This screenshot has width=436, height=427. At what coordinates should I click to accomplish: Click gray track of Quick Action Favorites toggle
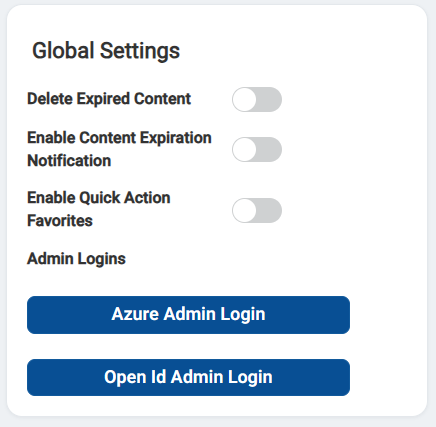(269, 210)
